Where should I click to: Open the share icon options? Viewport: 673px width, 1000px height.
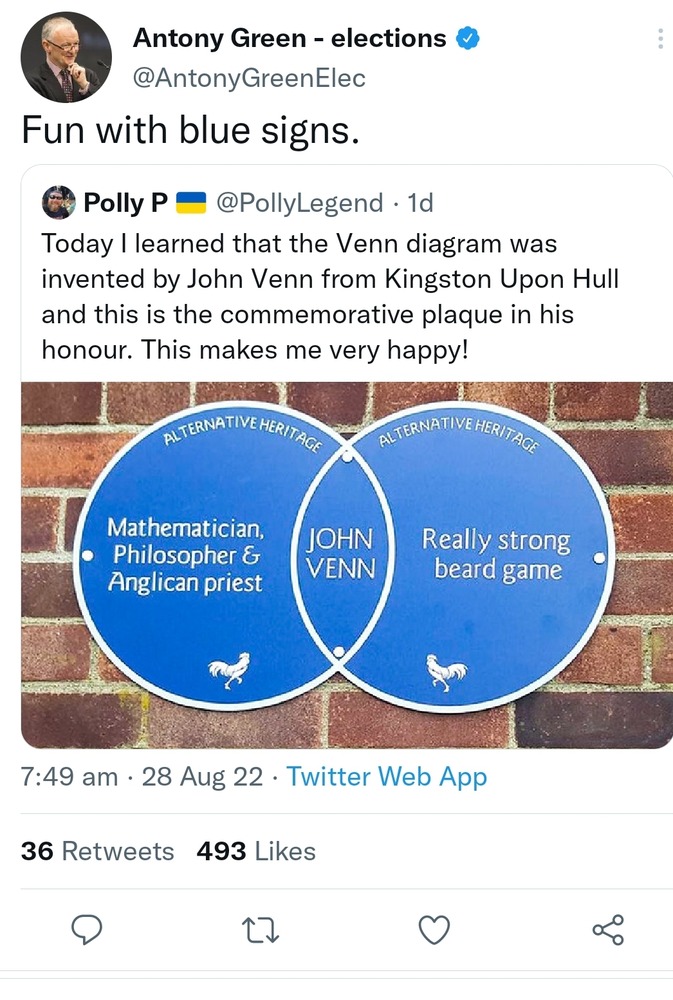(x=607, y=930)
